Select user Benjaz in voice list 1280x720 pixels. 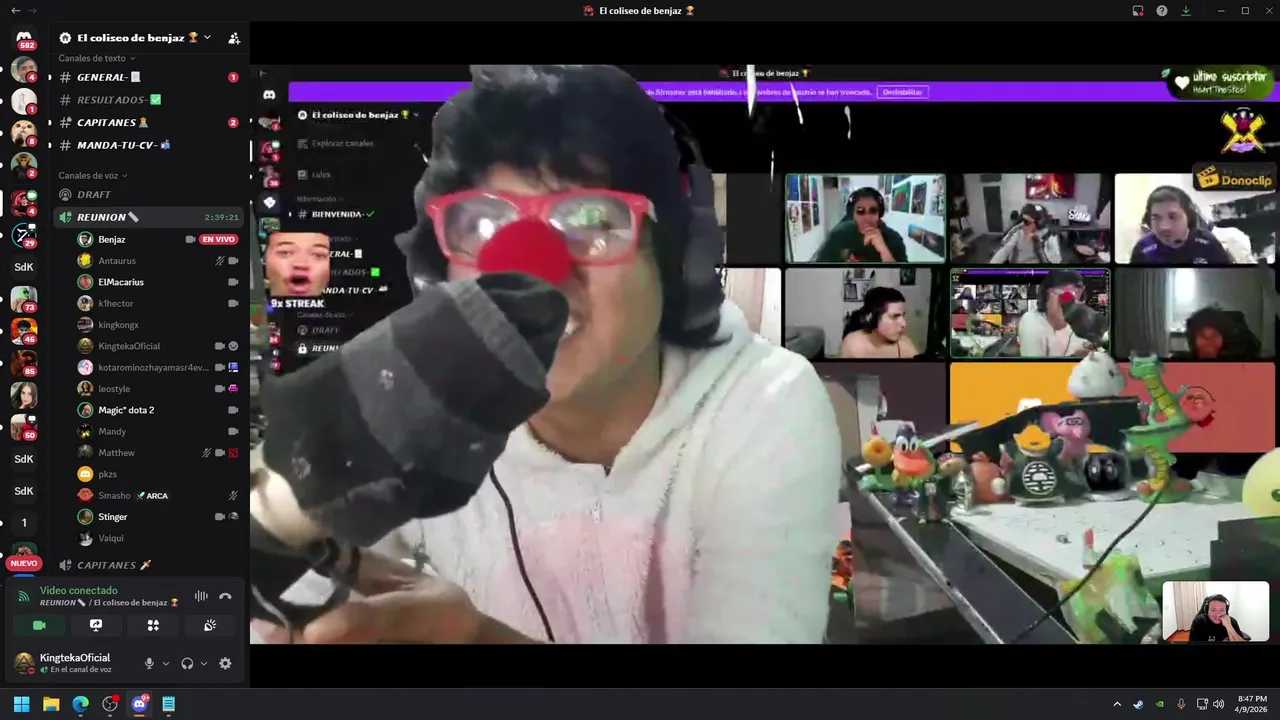point(157,239)
